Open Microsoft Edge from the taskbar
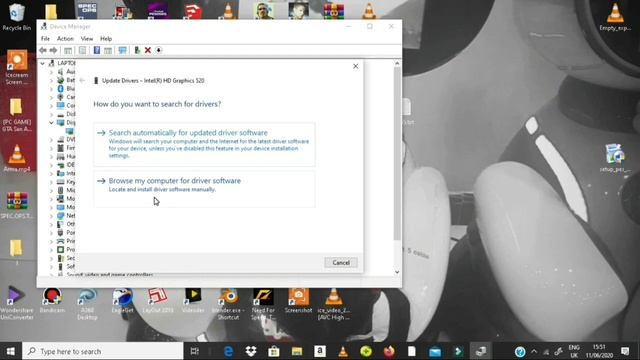The width and height of the screenshot is (640, 360). pyautogui.click(x=229, y=351)
